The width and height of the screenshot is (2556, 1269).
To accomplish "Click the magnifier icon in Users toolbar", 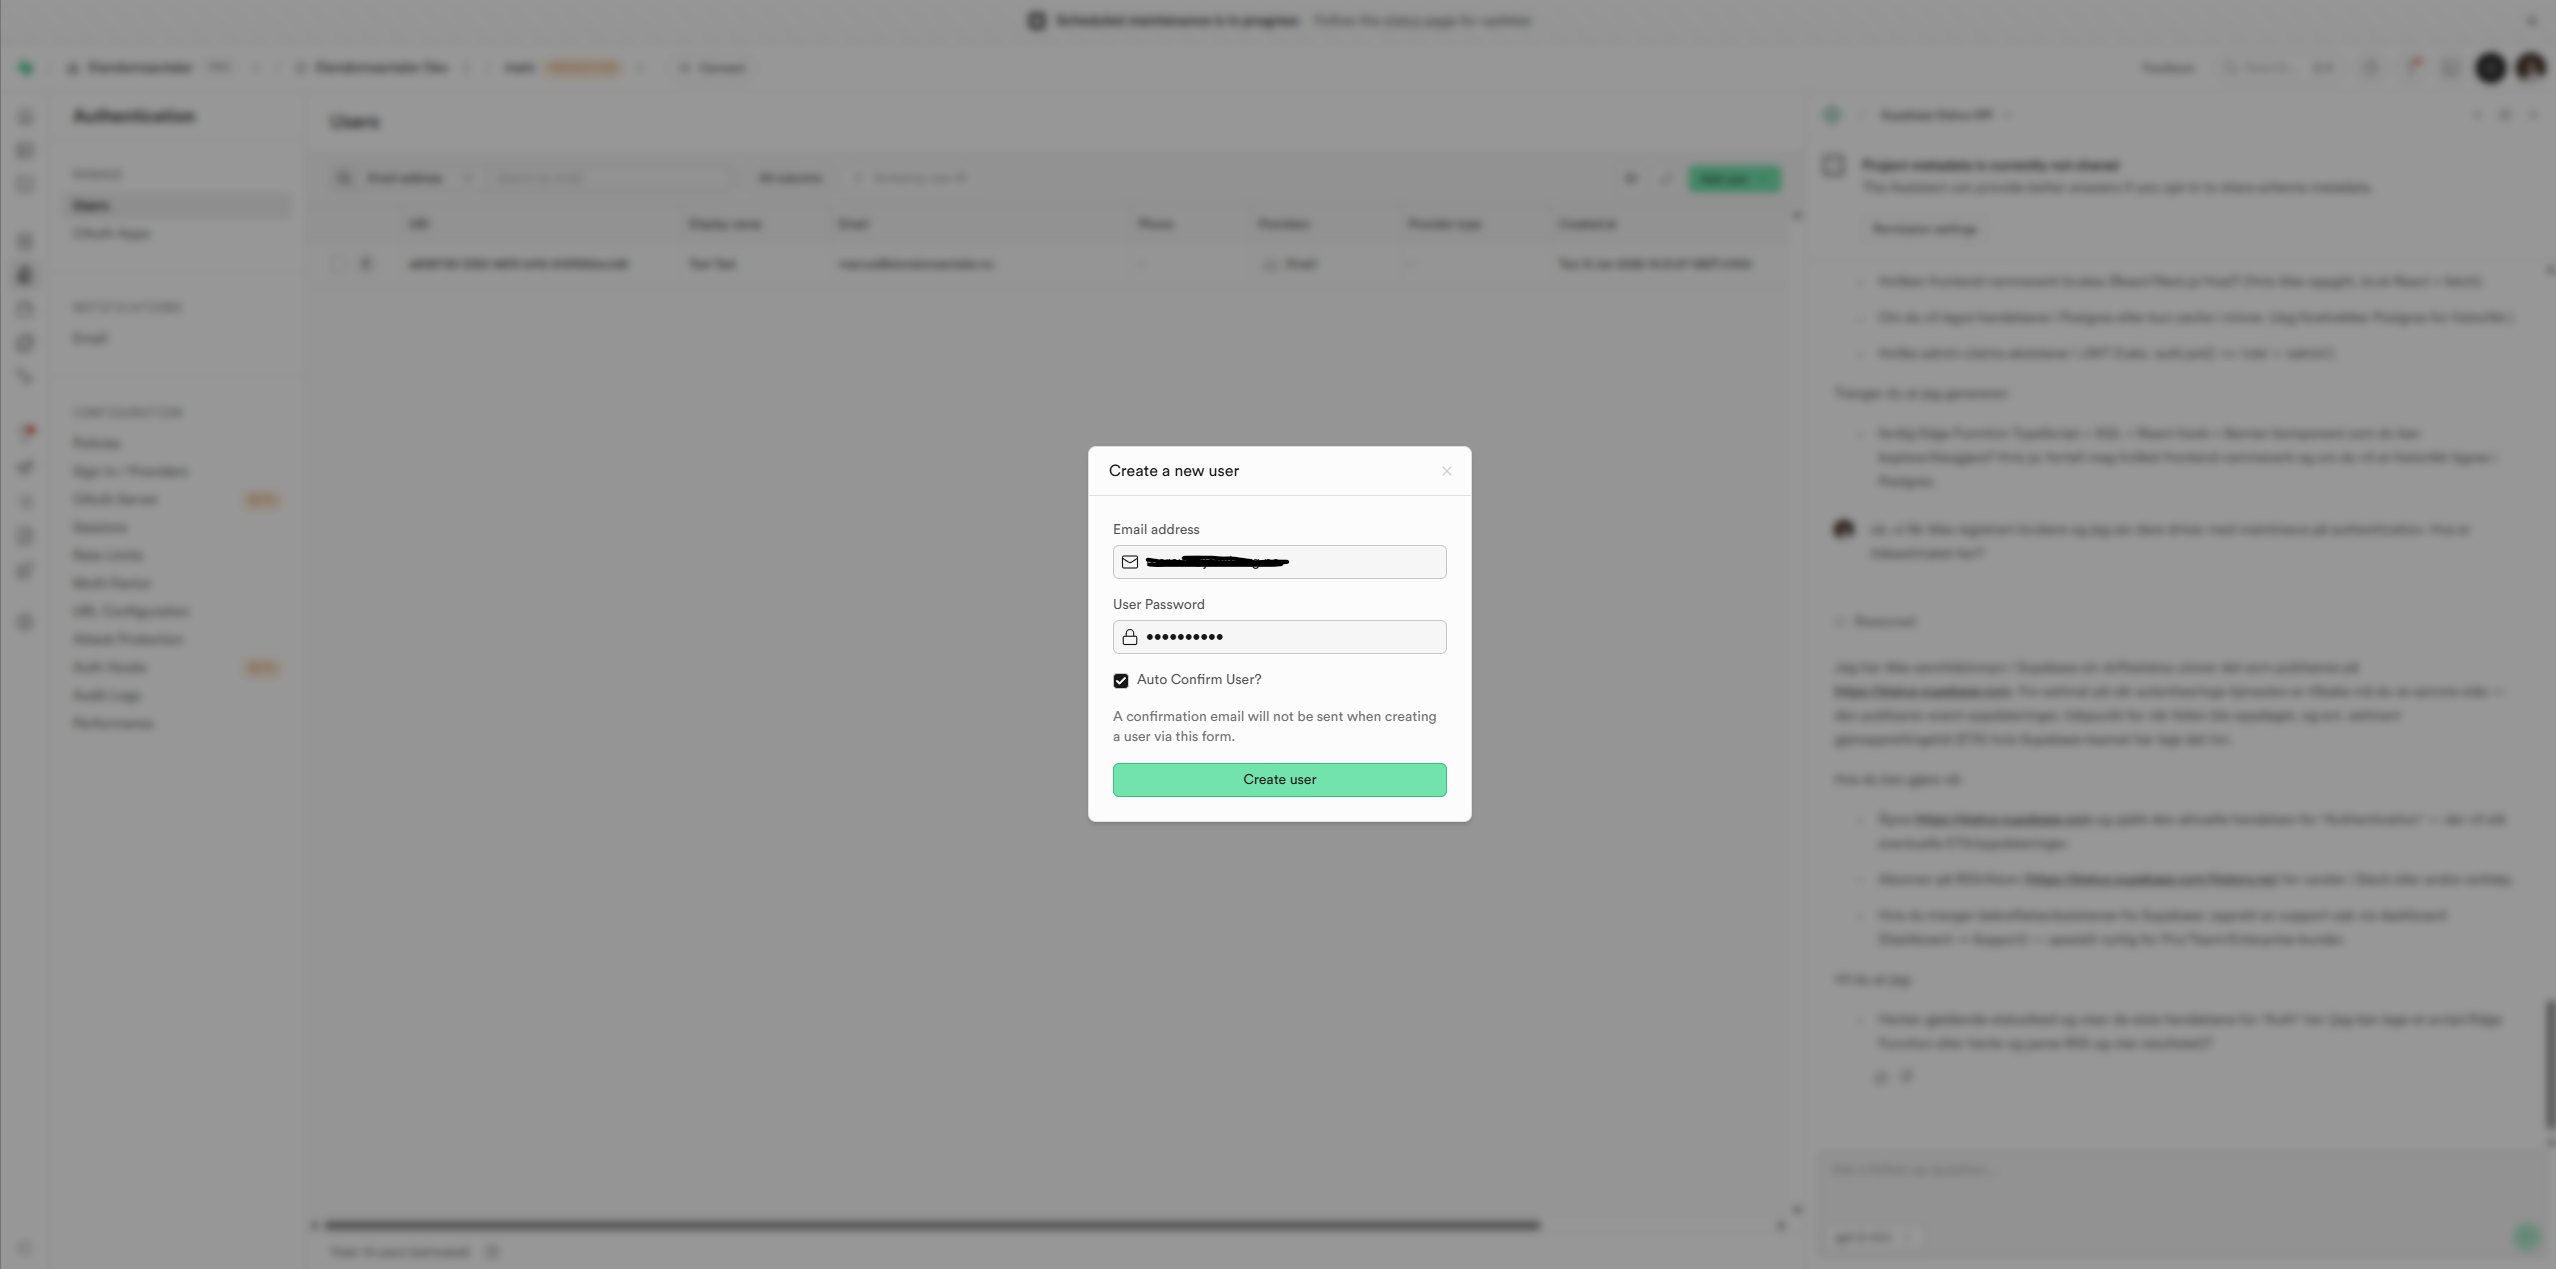I will (344, 178).
